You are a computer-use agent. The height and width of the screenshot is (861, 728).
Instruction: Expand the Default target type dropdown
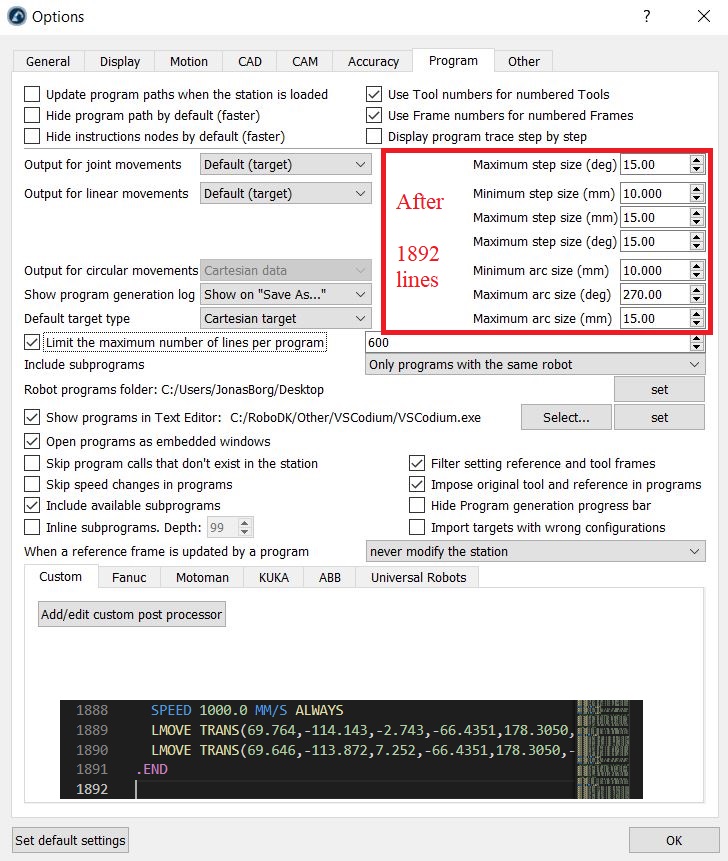tap(285, 319)
